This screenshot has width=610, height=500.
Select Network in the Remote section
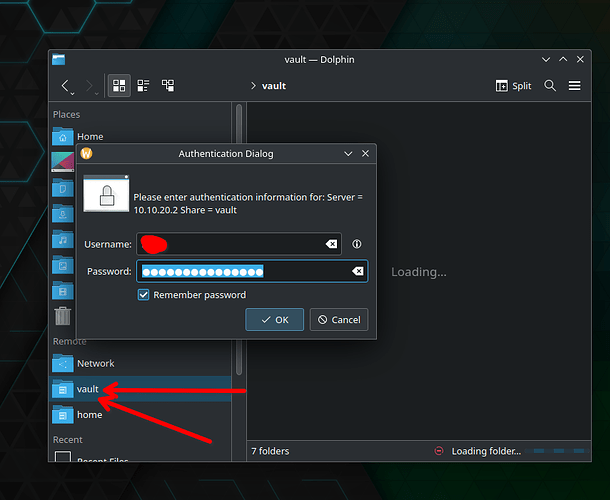[95, 363]
